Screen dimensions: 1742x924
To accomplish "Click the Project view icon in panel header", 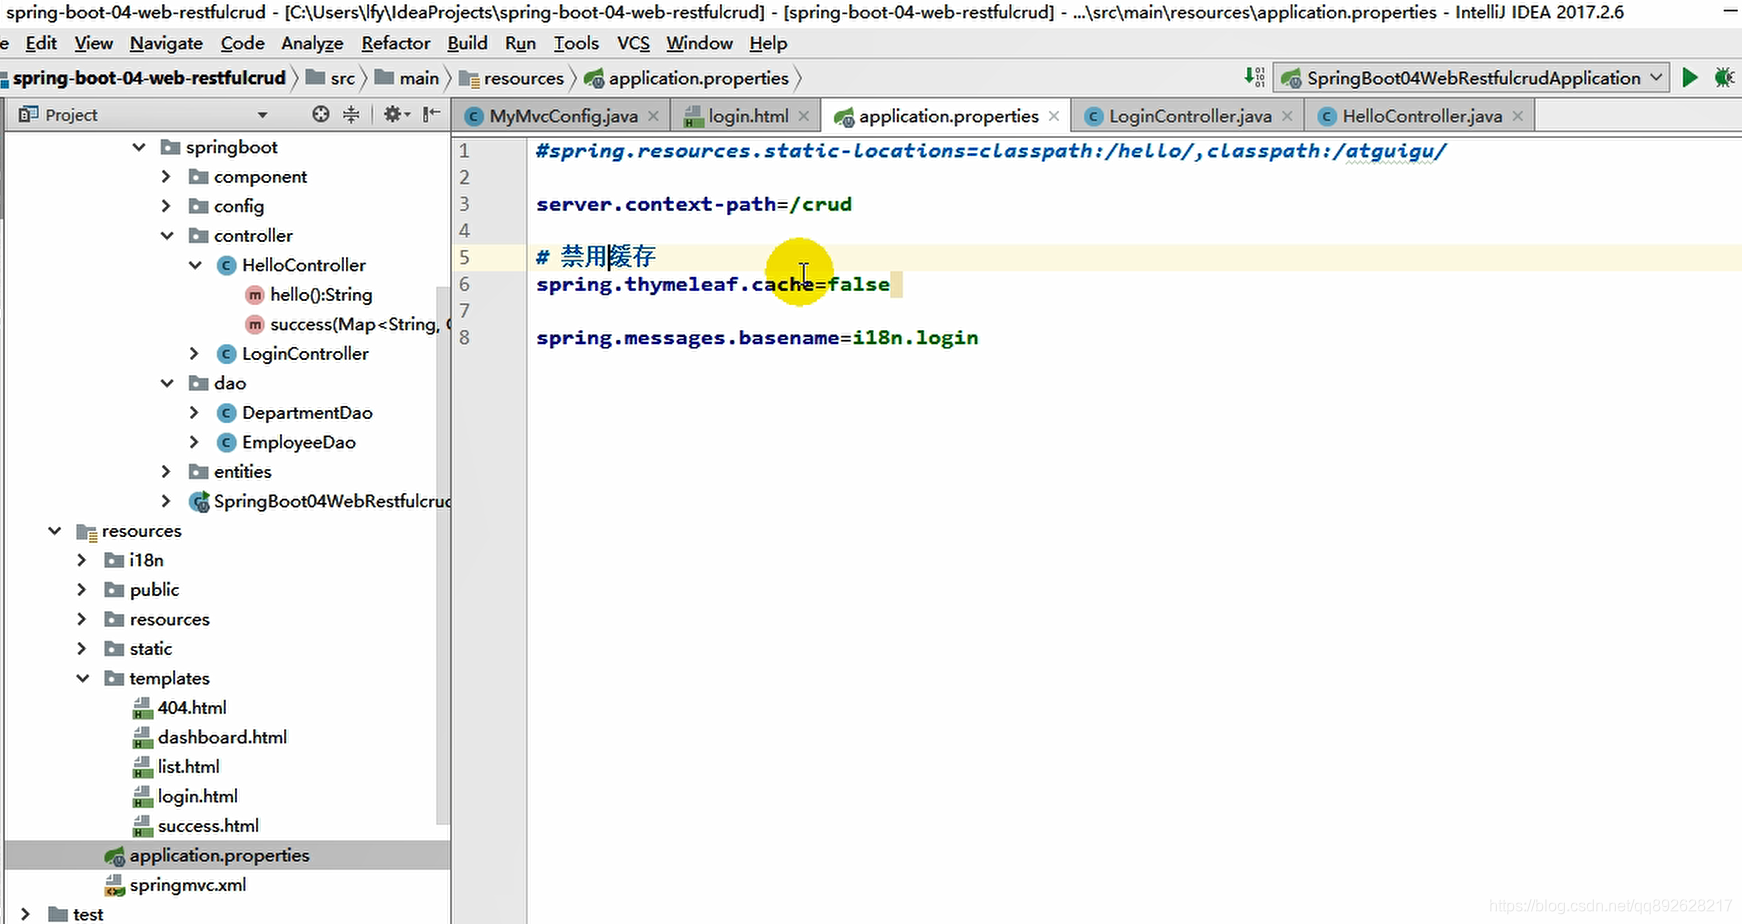I will pos(28,114).
